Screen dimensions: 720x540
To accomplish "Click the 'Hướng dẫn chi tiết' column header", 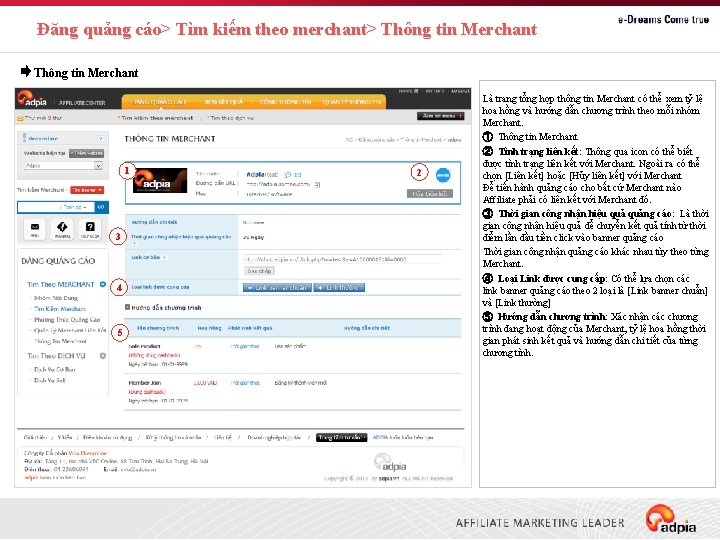I will pyautogui.click(x=367, y=328).
